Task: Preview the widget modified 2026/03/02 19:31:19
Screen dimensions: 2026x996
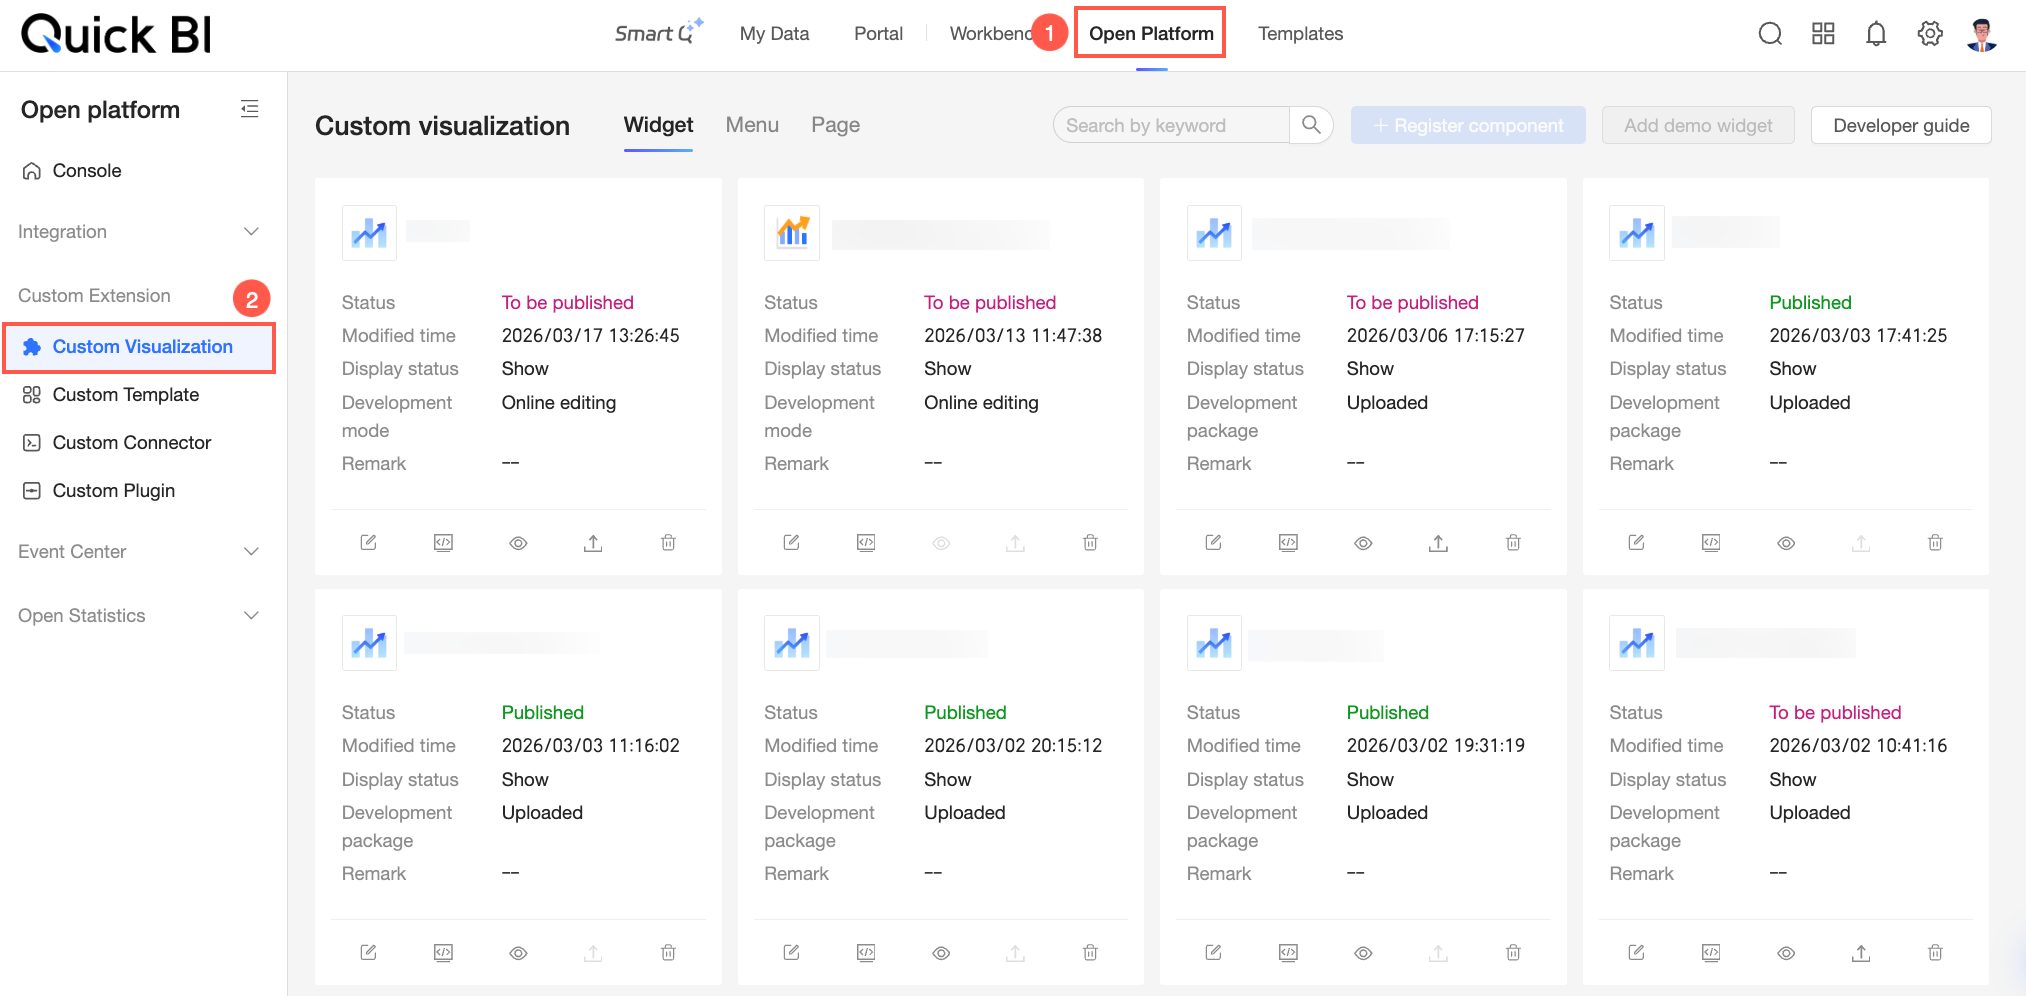Action: (1363, 953)
